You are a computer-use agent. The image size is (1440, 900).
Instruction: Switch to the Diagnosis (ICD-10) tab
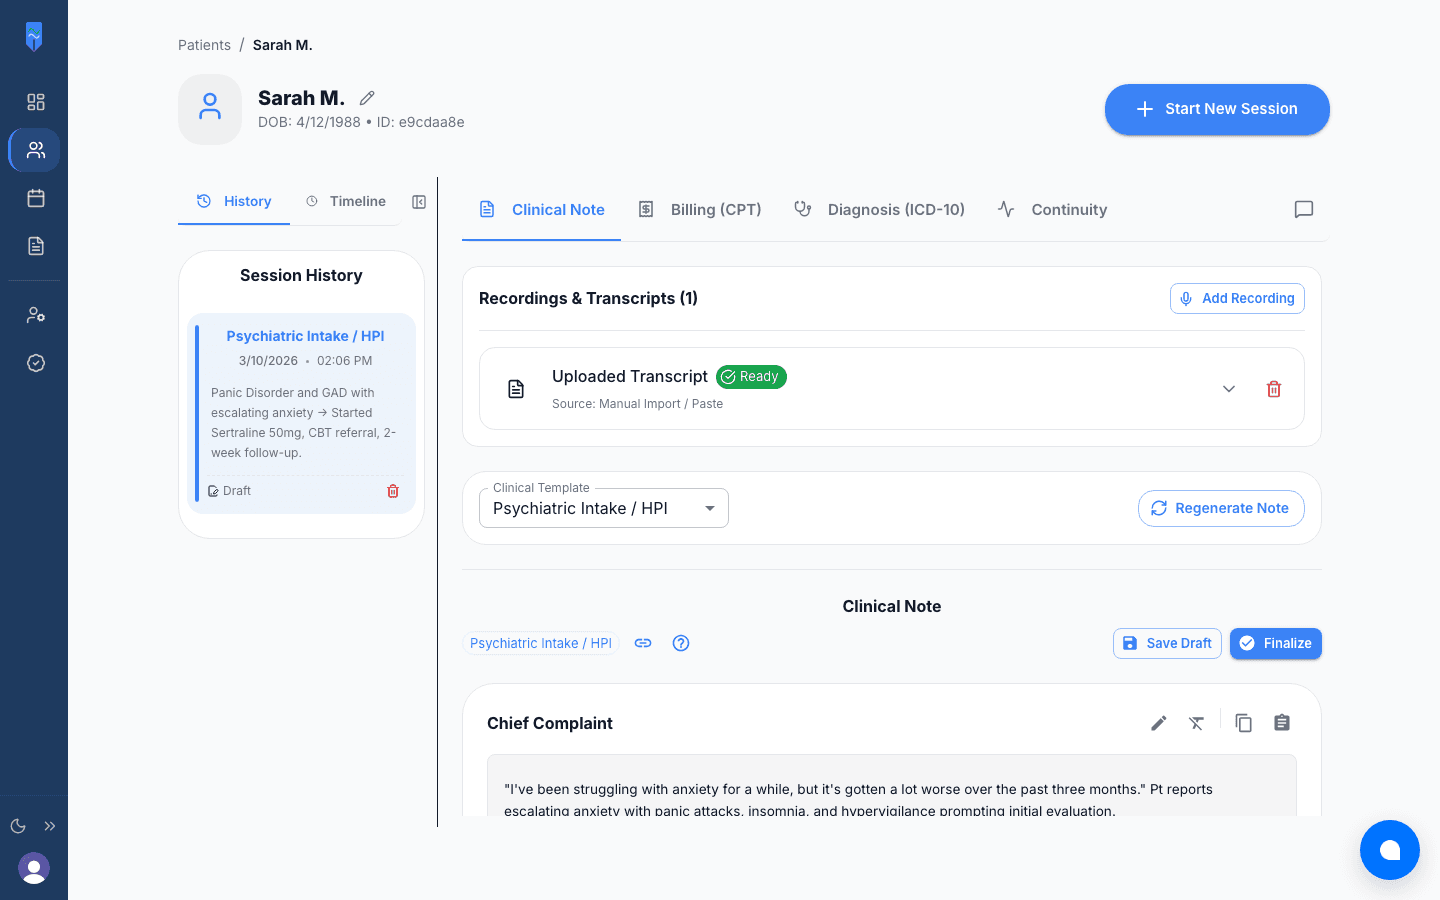(879, 210)
